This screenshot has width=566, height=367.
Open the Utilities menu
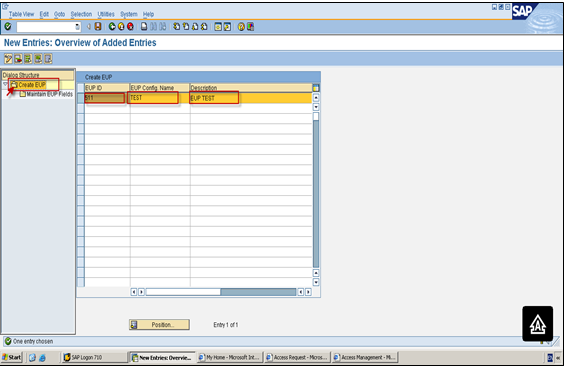[106, 14]
